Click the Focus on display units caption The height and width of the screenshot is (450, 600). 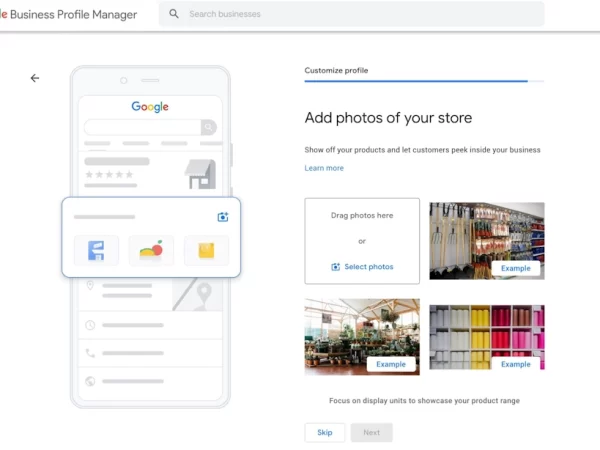424,401
